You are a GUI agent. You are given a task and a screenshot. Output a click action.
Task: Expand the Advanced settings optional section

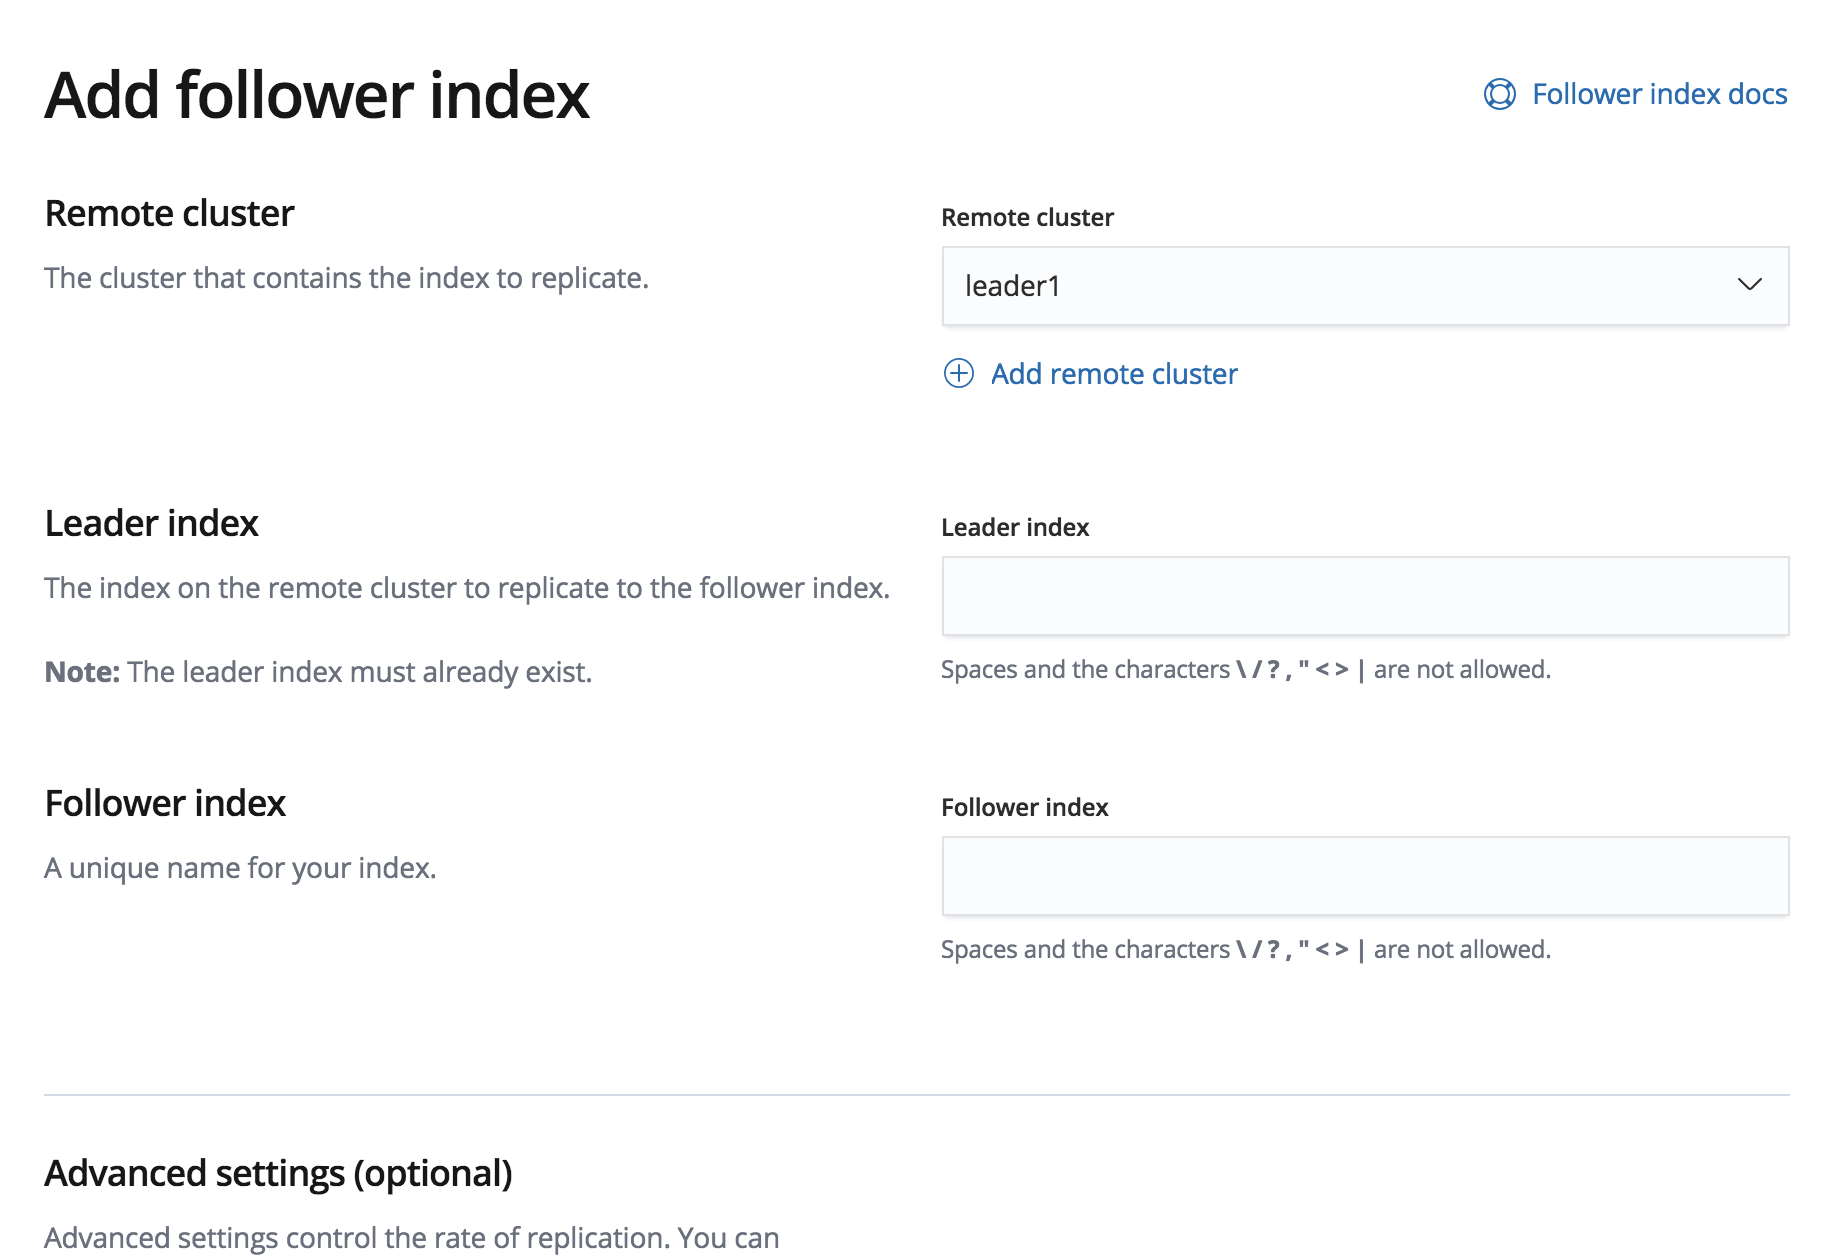(280, 1172)
